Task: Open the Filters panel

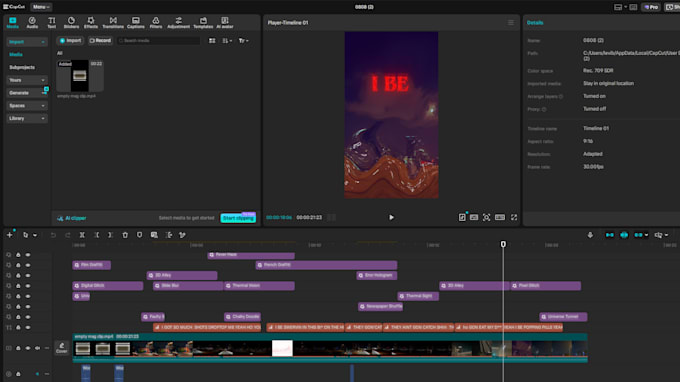Action: click(x=156, y=23)
